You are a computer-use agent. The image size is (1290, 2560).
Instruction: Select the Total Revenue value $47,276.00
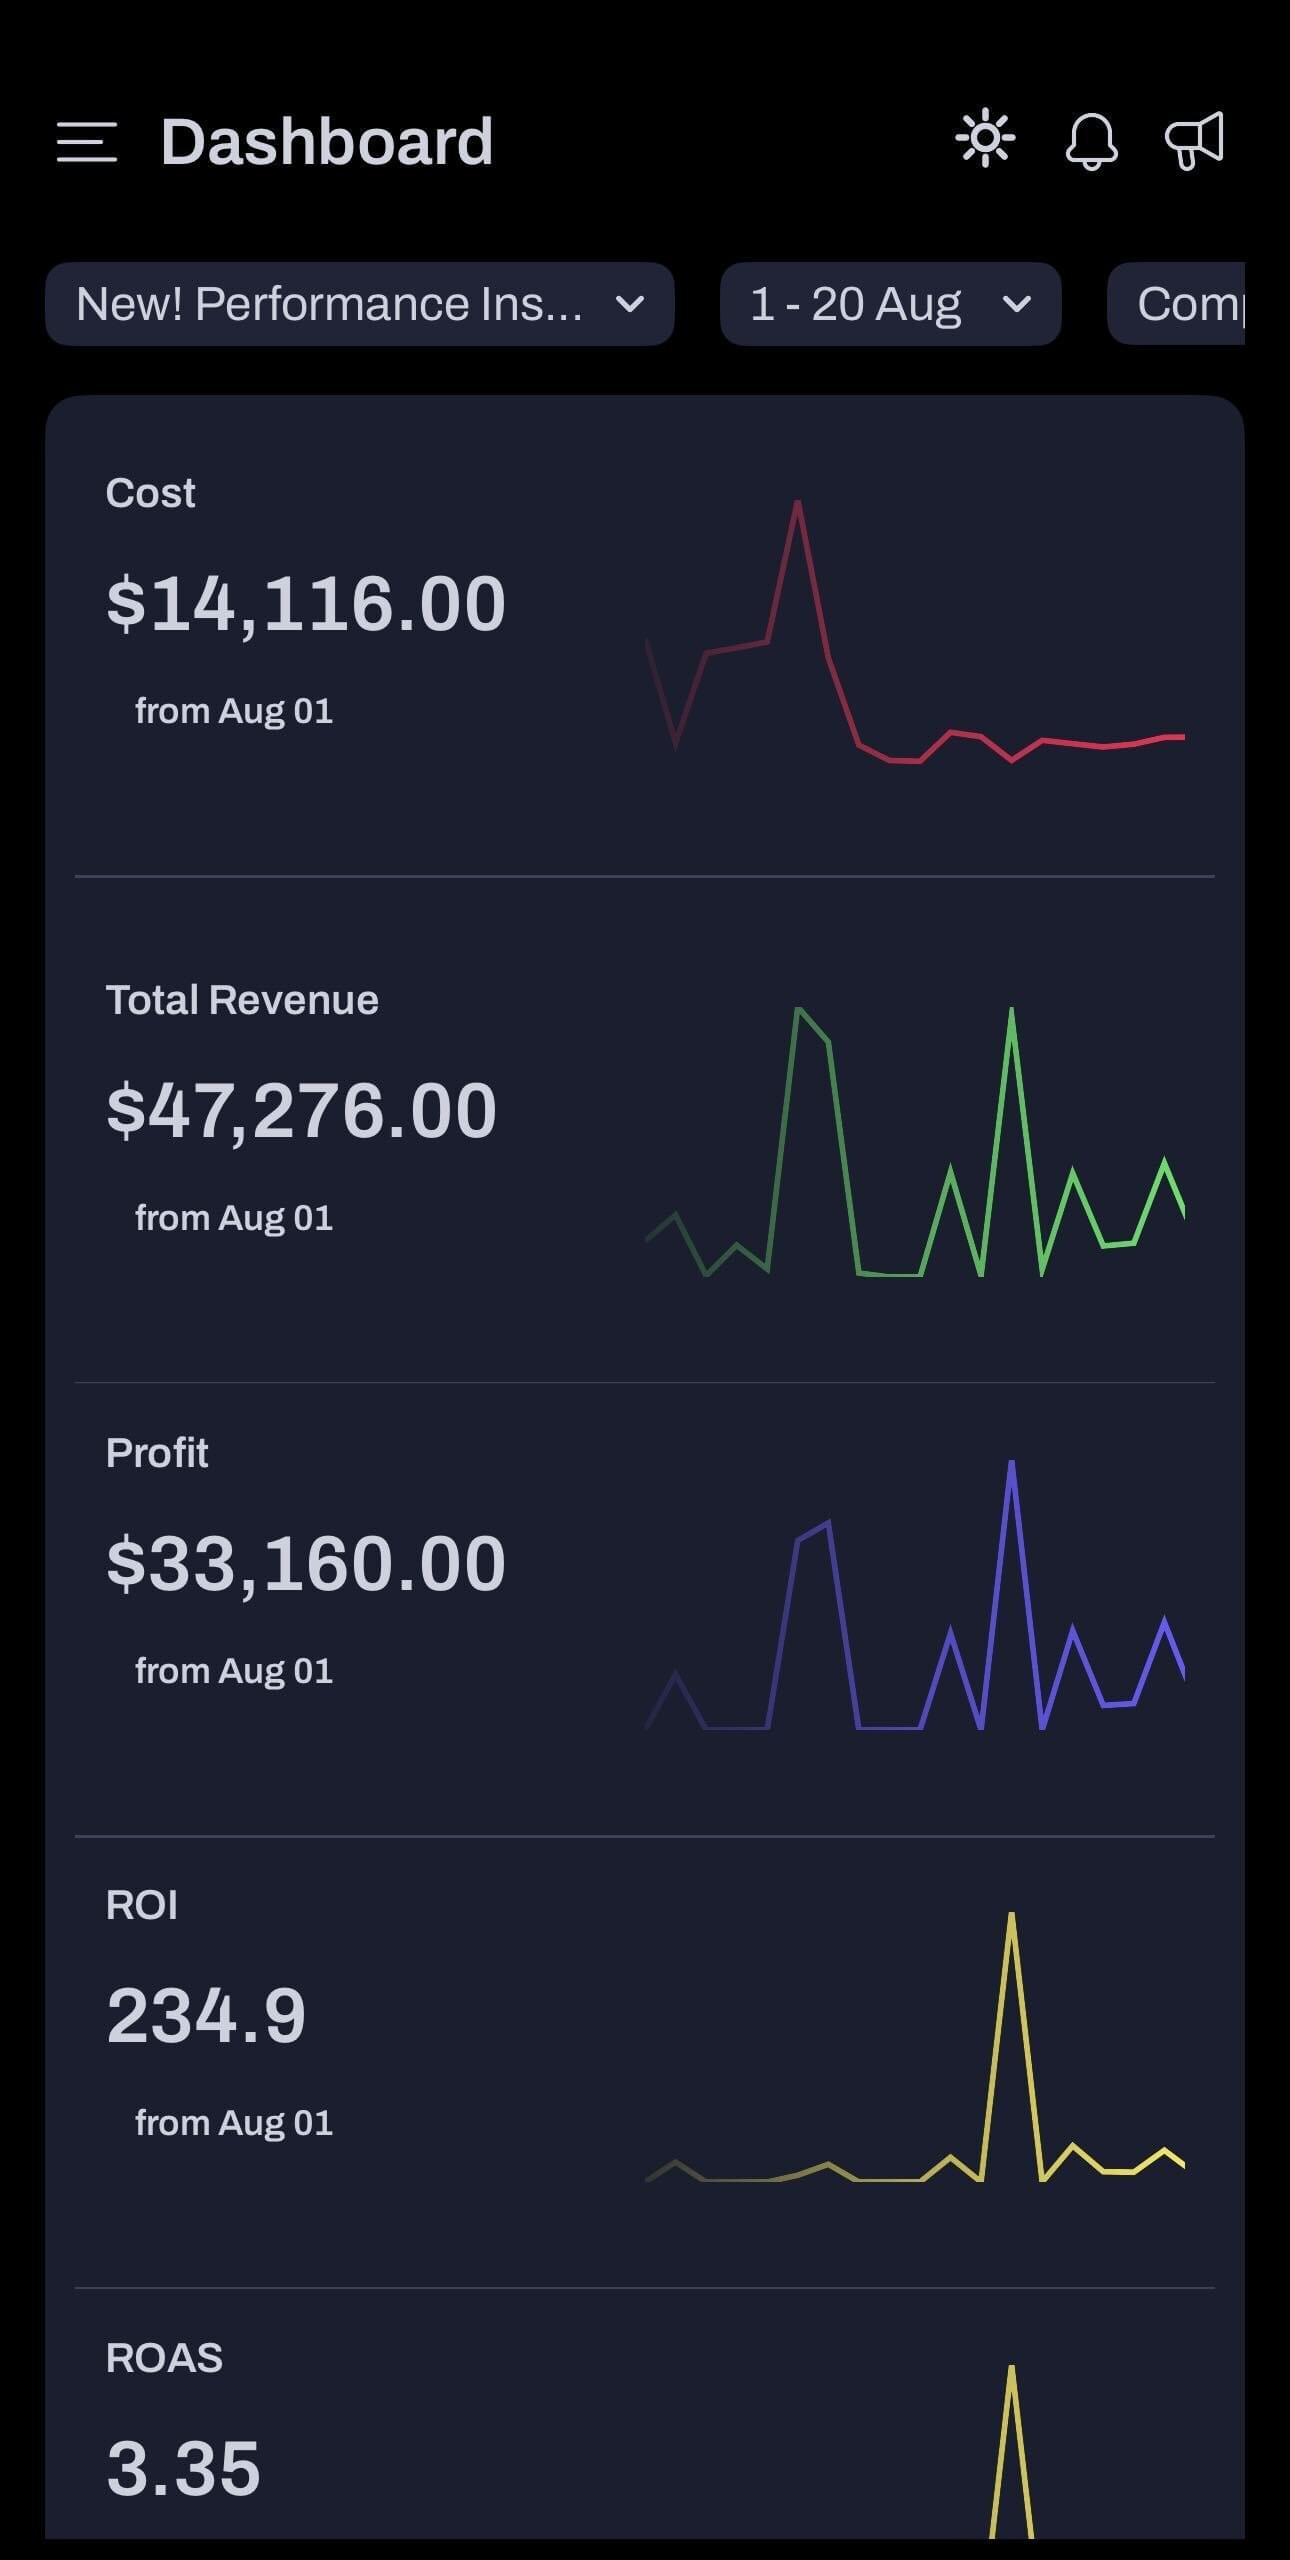click(301, 1111)
